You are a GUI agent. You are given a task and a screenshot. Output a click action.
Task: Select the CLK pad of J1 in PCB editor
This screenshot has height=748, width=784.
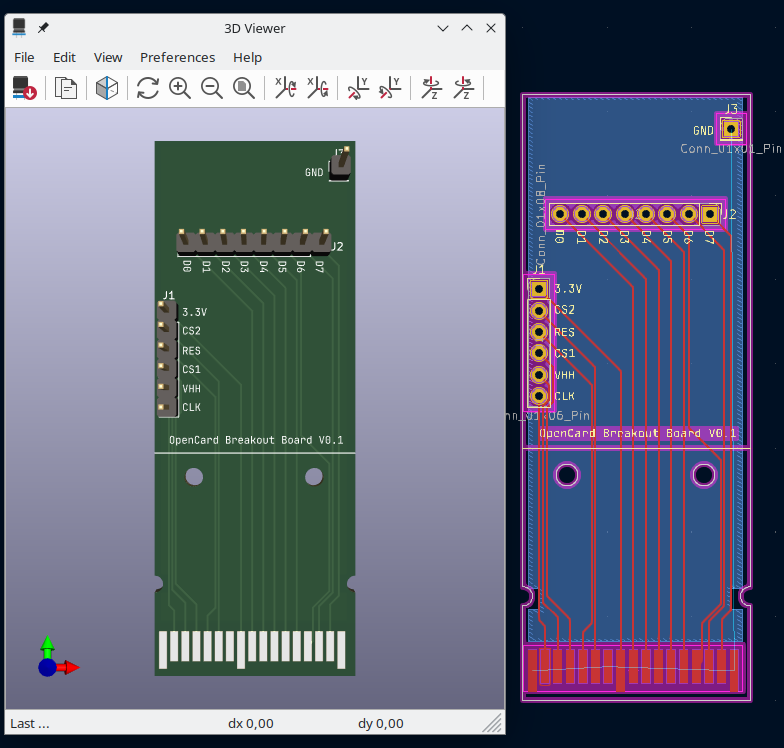538,396
